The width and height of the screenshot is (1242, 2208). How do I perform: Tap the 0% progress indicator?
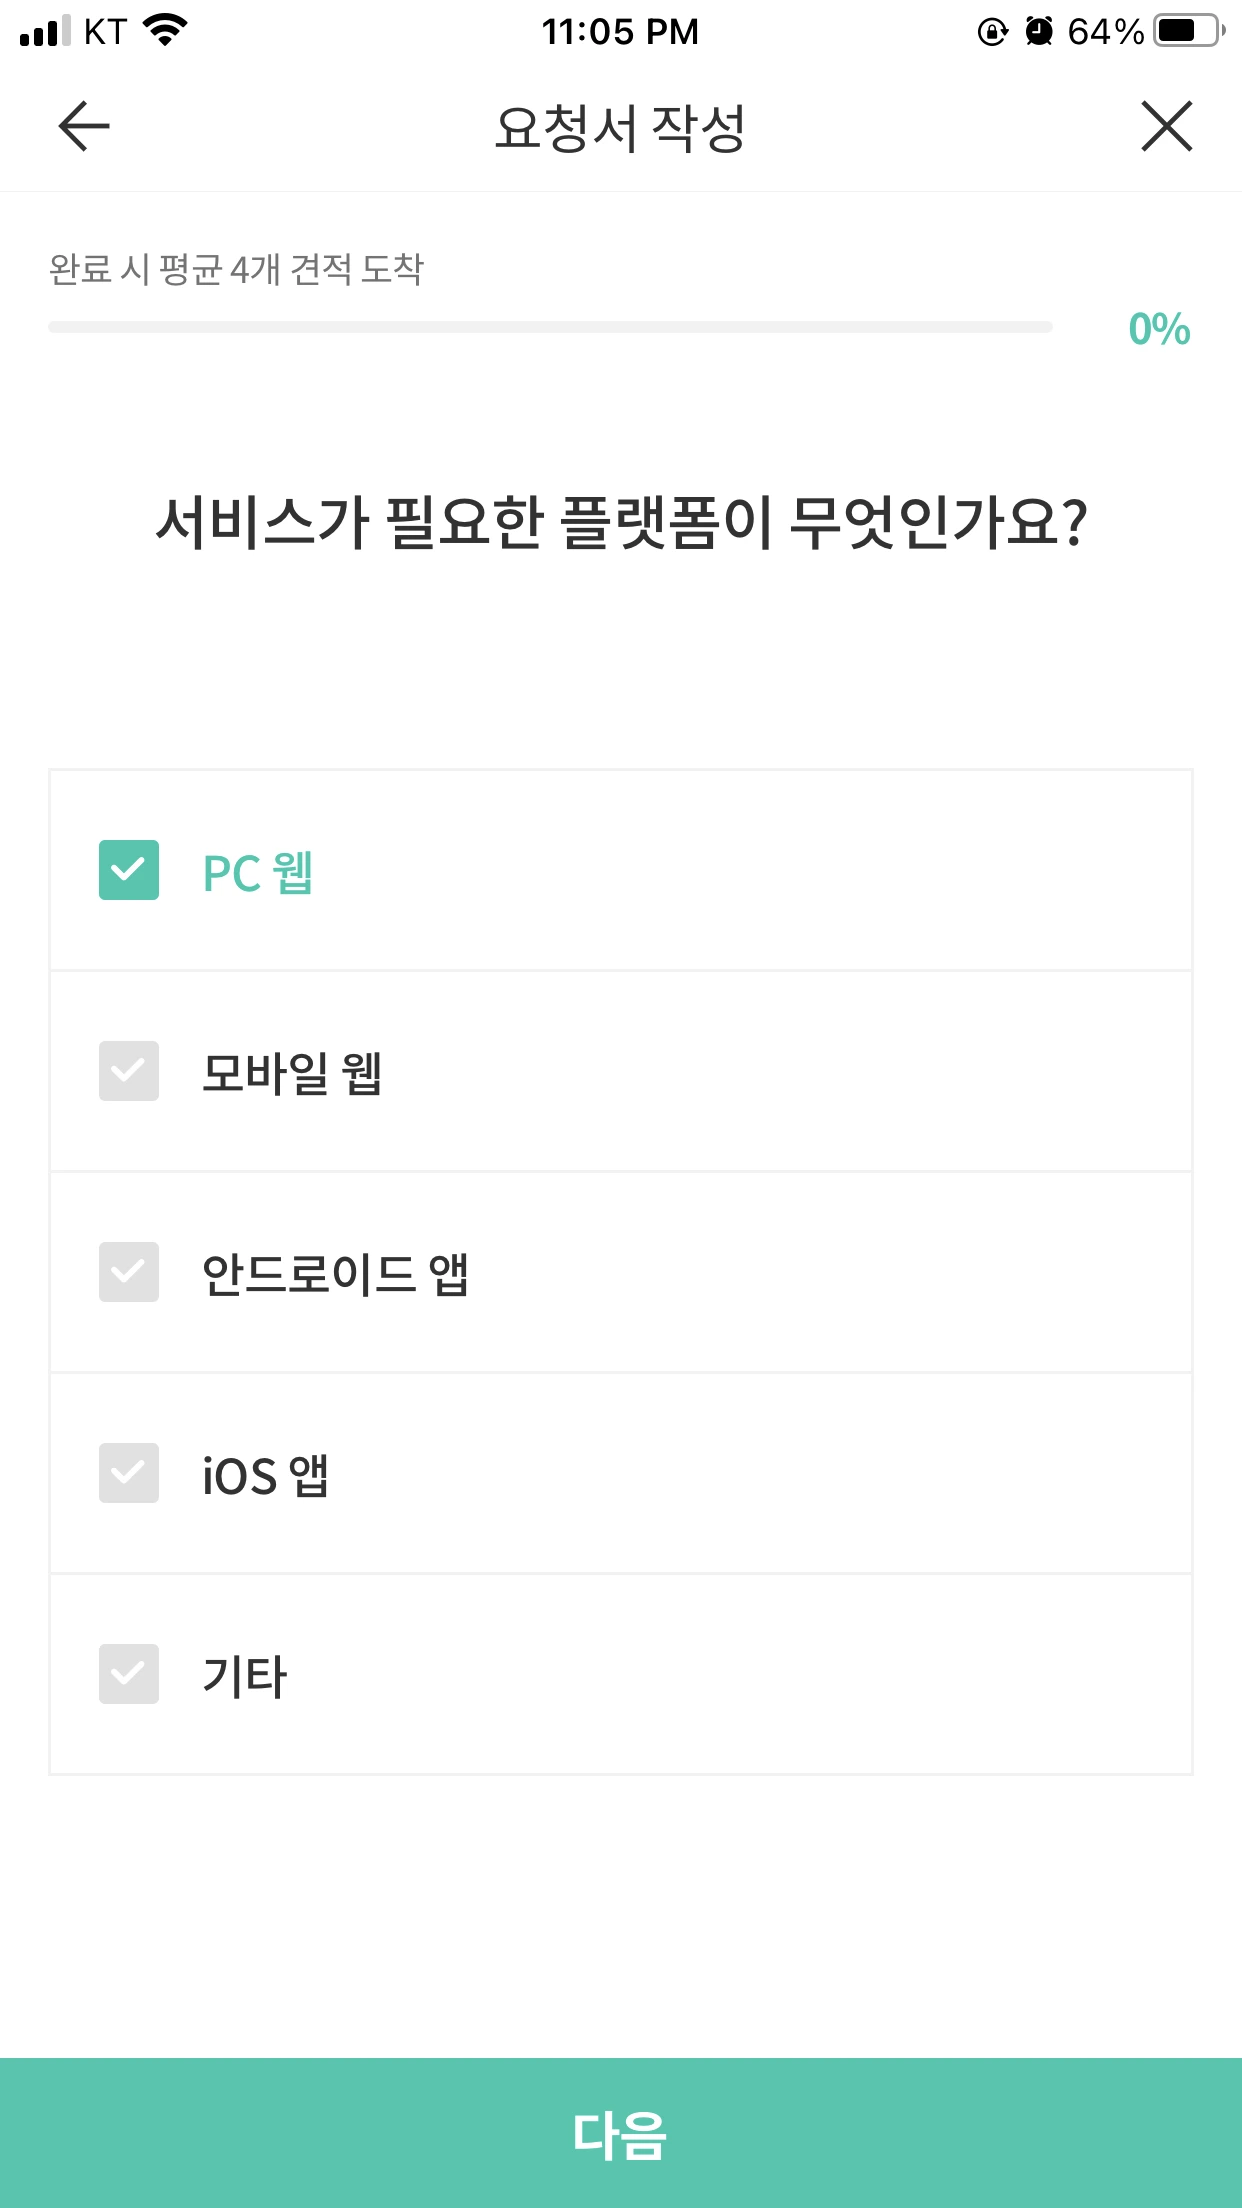[1159, 329]
